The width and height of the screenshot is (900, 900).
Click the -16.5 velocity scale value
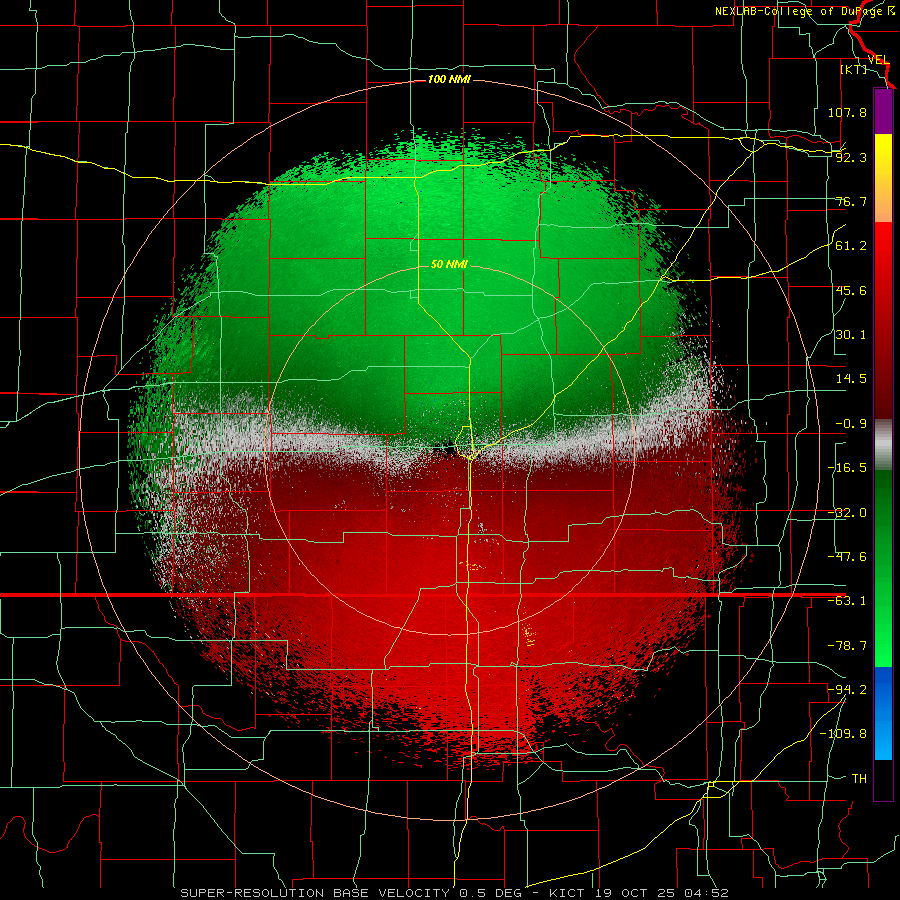point(847,468)
